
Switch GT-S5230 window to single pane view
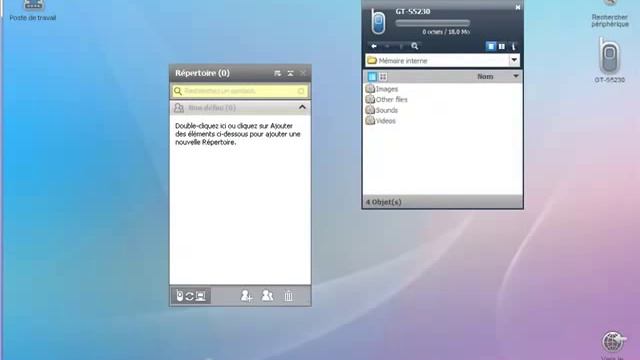point(491,47)
